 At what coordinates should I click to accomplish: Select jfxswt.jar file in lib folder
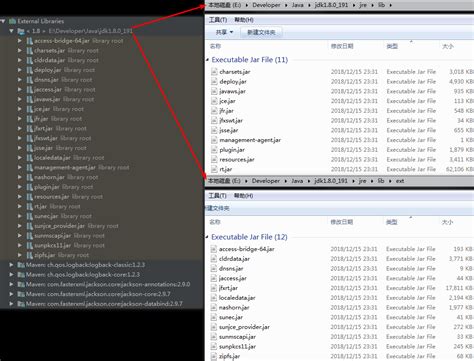(x=231, y=120)
